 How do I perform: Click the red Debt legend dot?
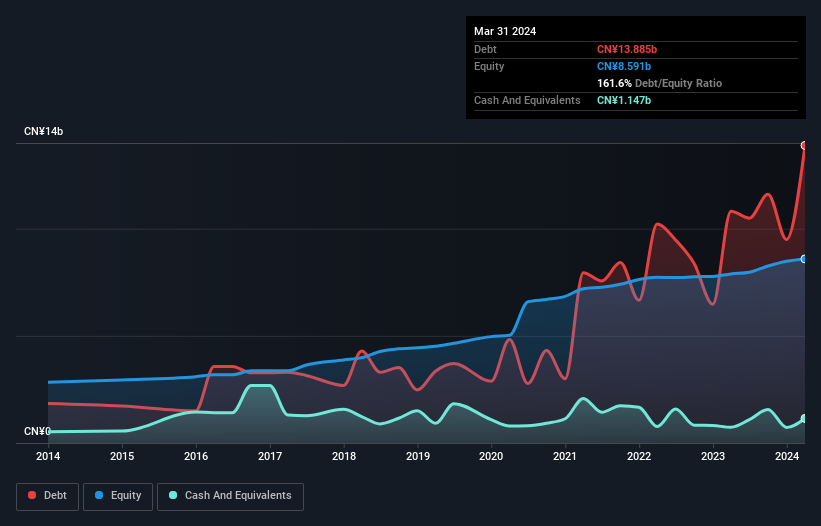(32, 495)
